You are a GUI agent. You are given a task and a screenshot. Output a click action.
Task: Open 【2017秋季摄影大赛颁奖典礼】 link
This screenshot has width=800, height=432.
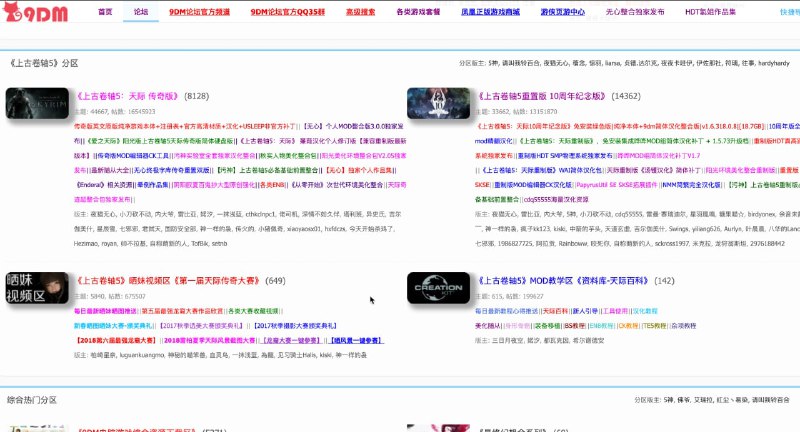coord(295,325)
